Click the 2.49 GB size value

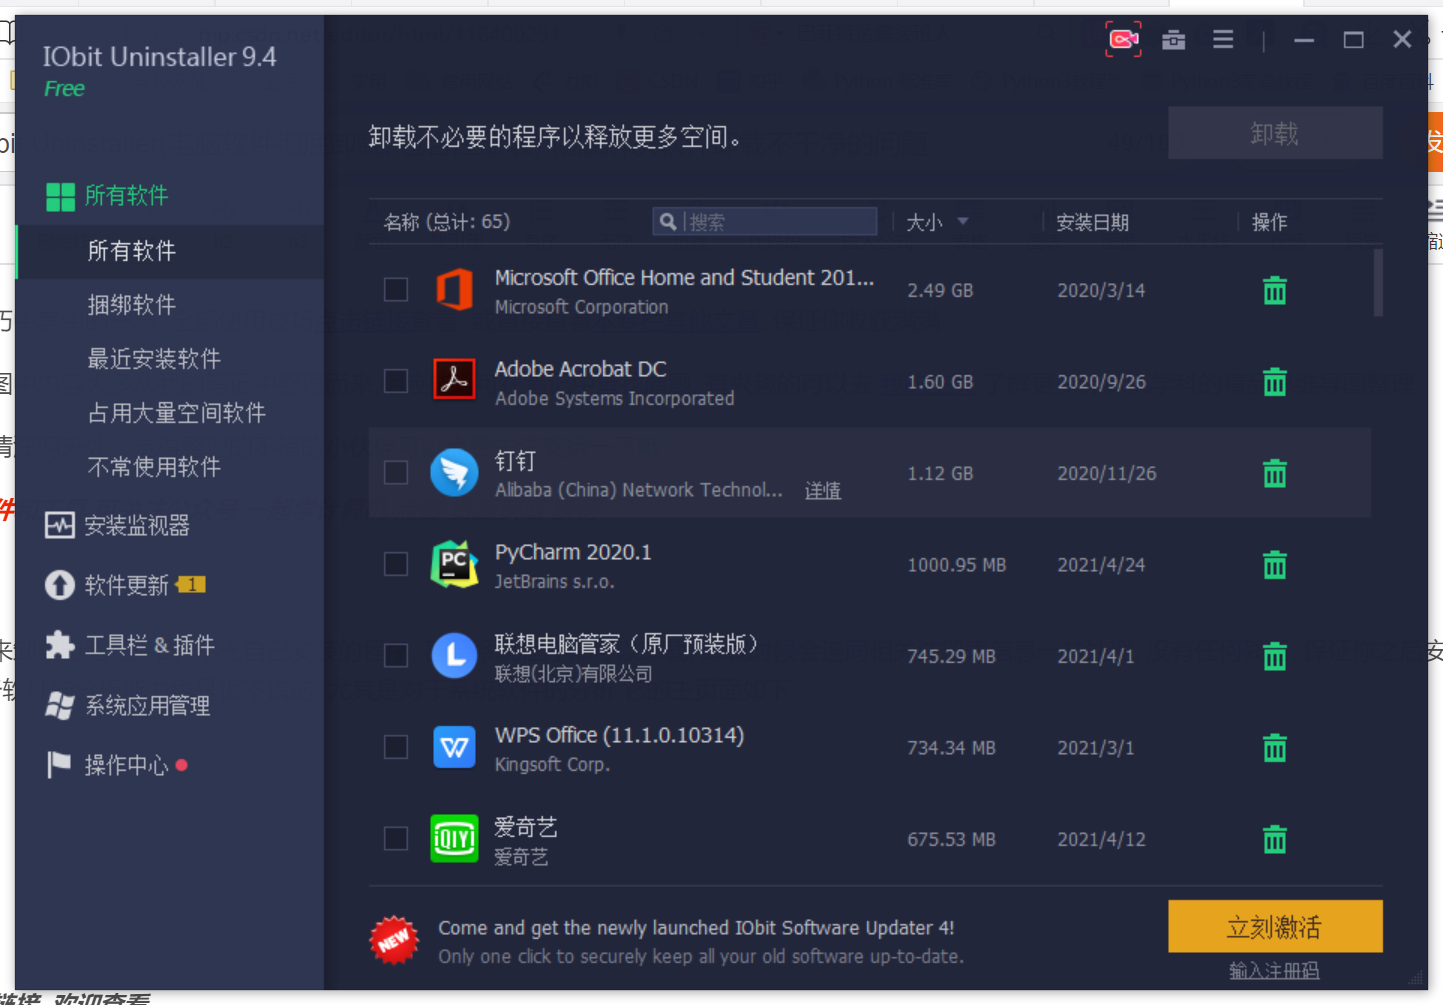tap(940, 290)
